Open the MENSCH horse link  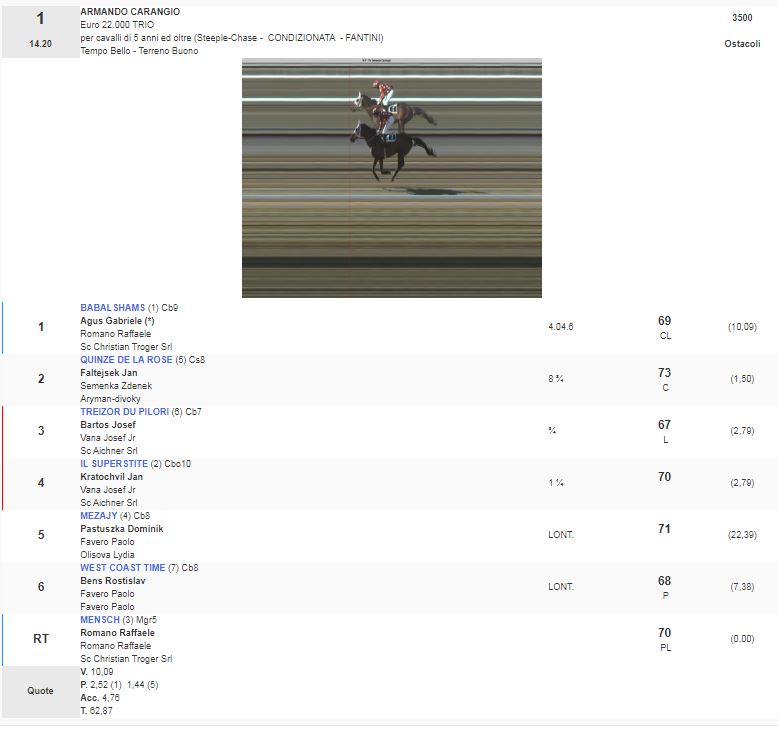[98, 620]
